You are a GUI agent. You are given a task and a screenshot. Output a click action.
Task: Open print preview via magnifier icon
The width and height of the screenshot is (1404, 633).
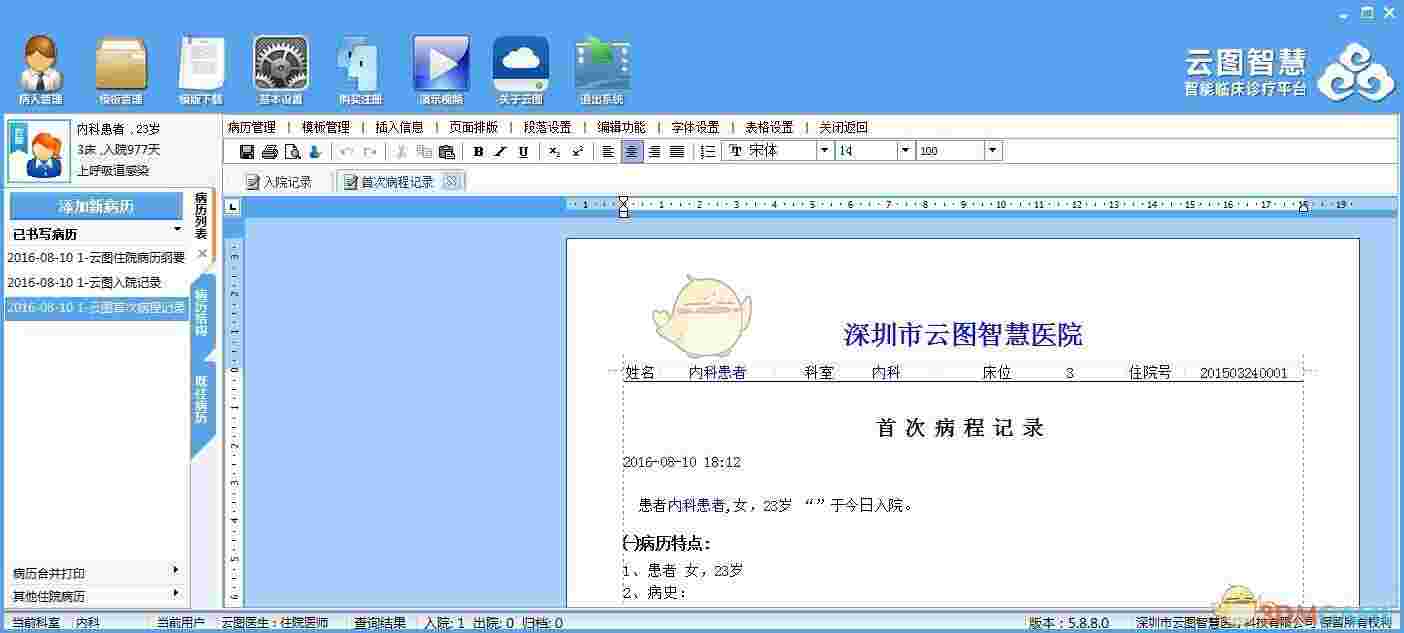(x=293, y=150)
